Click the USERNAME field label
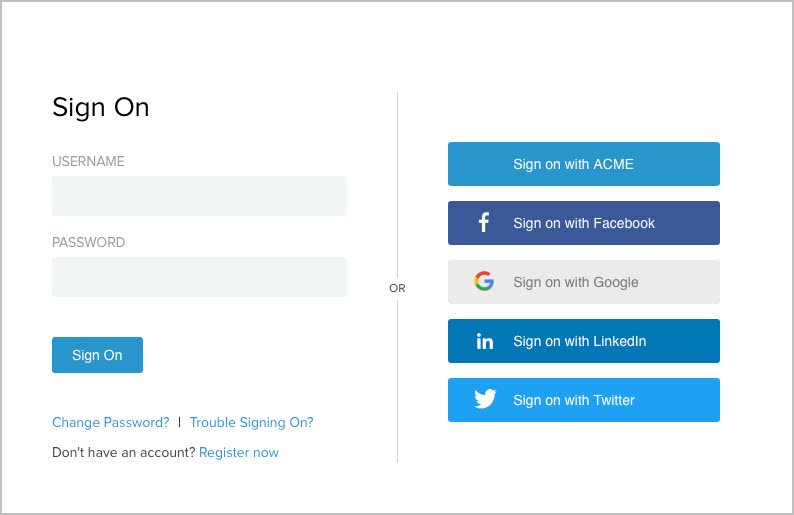Screen dimensions: 794x515 click(x=88, y=161)
